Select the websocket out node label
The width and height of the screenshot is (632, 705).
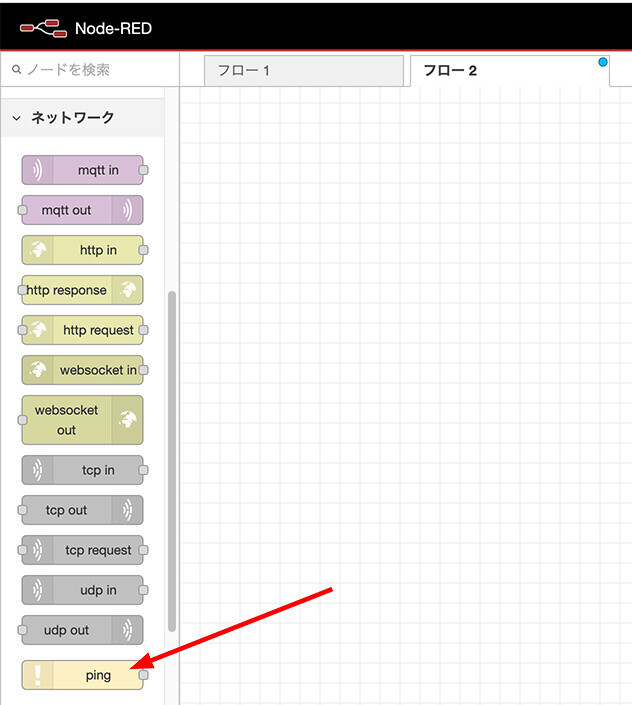click(x=67, y=420)
